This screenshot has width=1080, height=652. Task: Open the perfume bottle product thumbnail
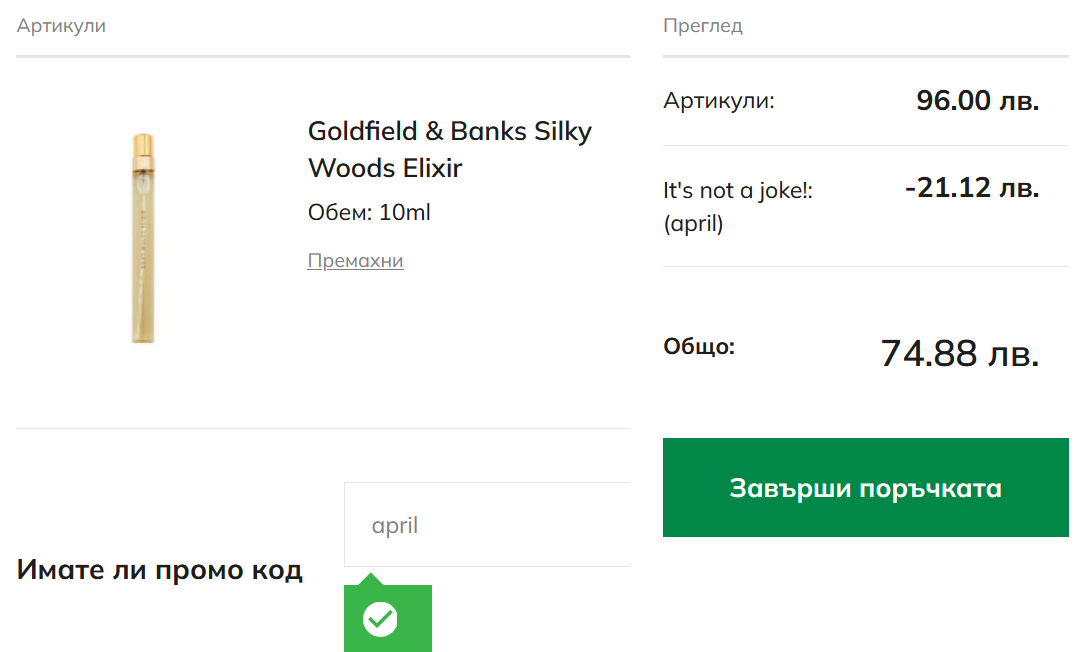click(142, 238)
